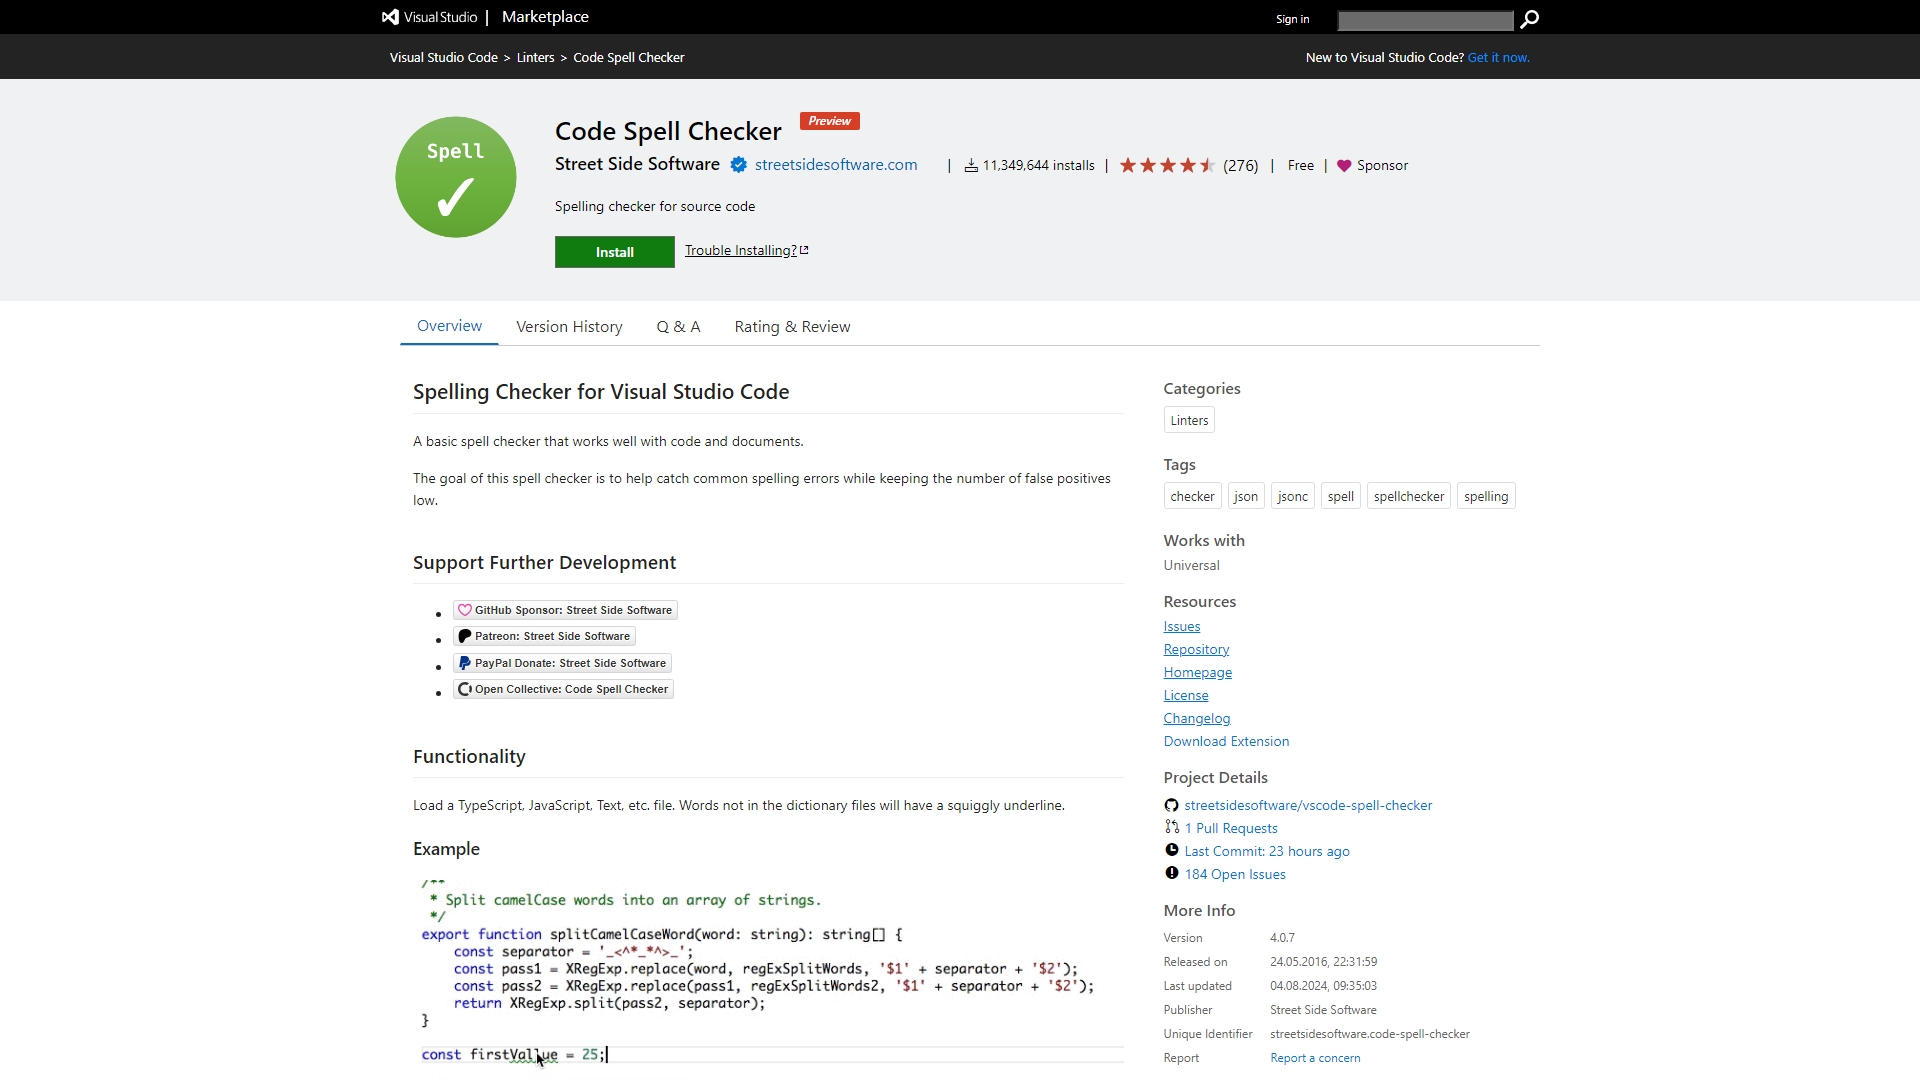The height and width of the screenshot is (1080, 1920).
Task: Click the unique identifier streetsidesoftware.code-spell-checker
Action: coord(1370,1034)
